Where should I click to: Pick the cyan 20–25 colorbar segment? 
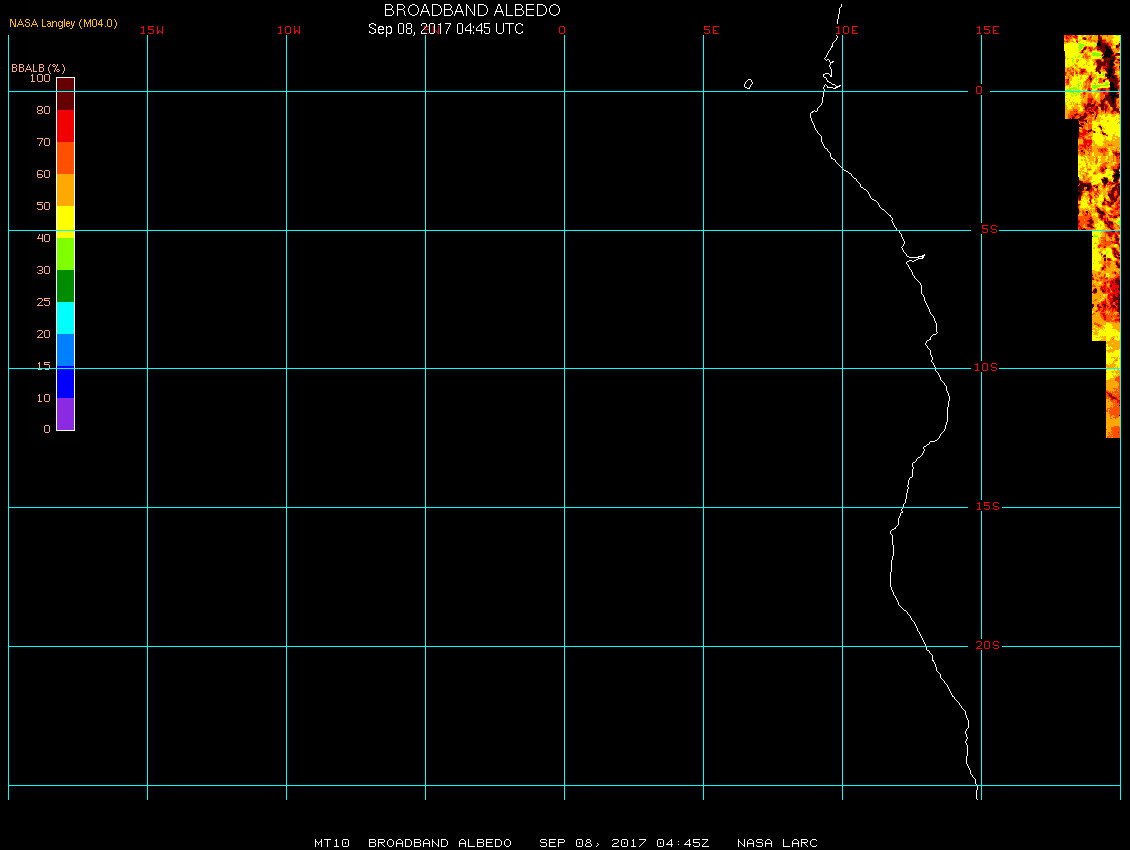[x=66, y=318]
